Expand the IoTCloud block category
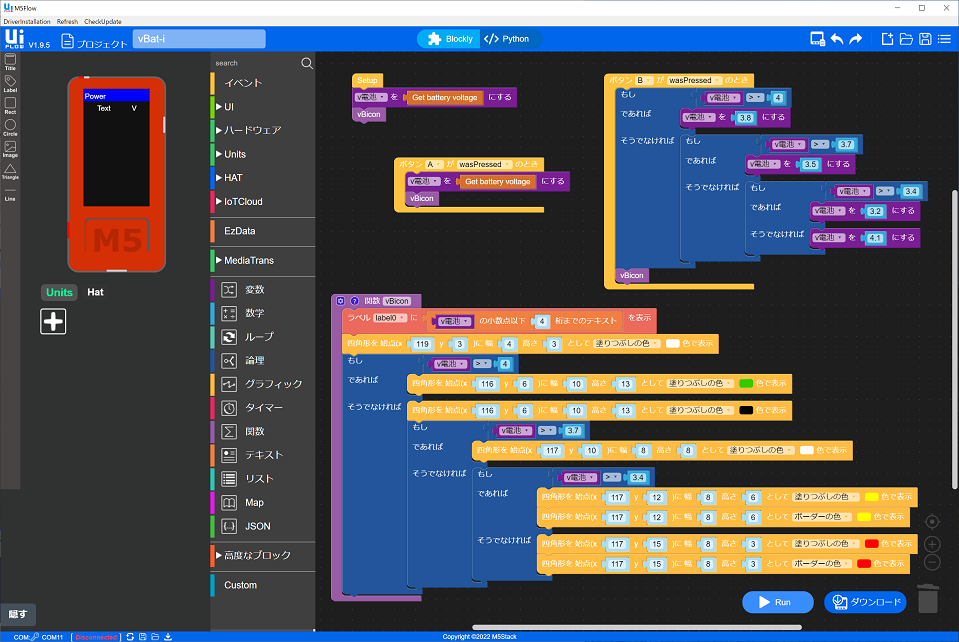The height and width of the screenshot is (642, 959). pyautogui.click(x=263, y=201)
